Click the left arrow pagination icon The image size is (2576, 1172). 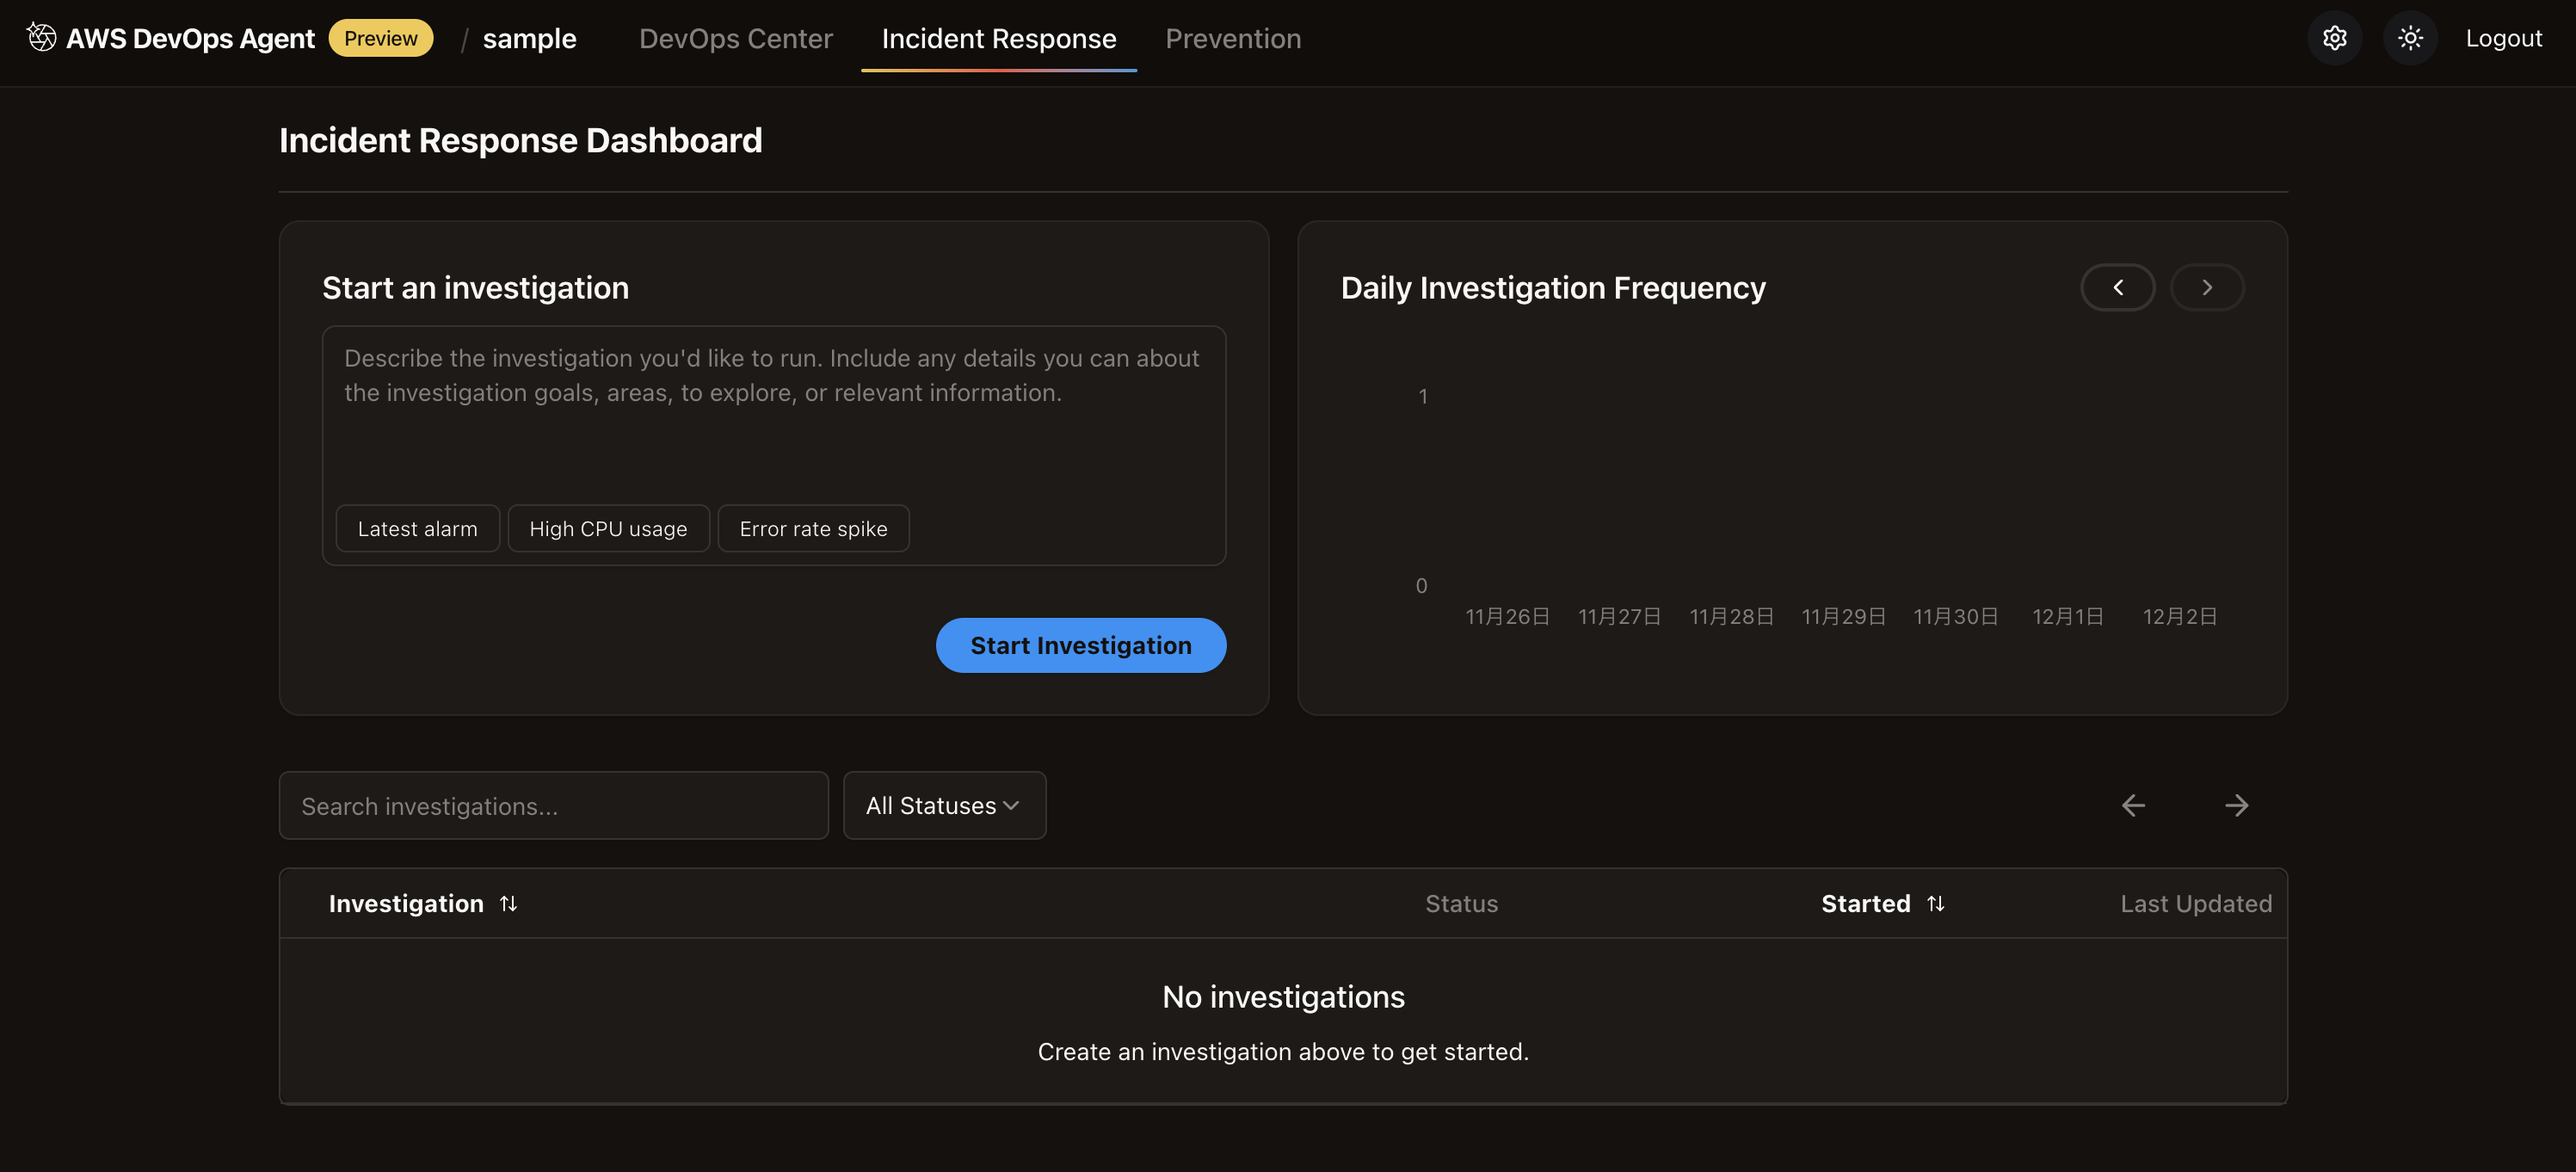pyautogui.click(x=2133, y=806)
